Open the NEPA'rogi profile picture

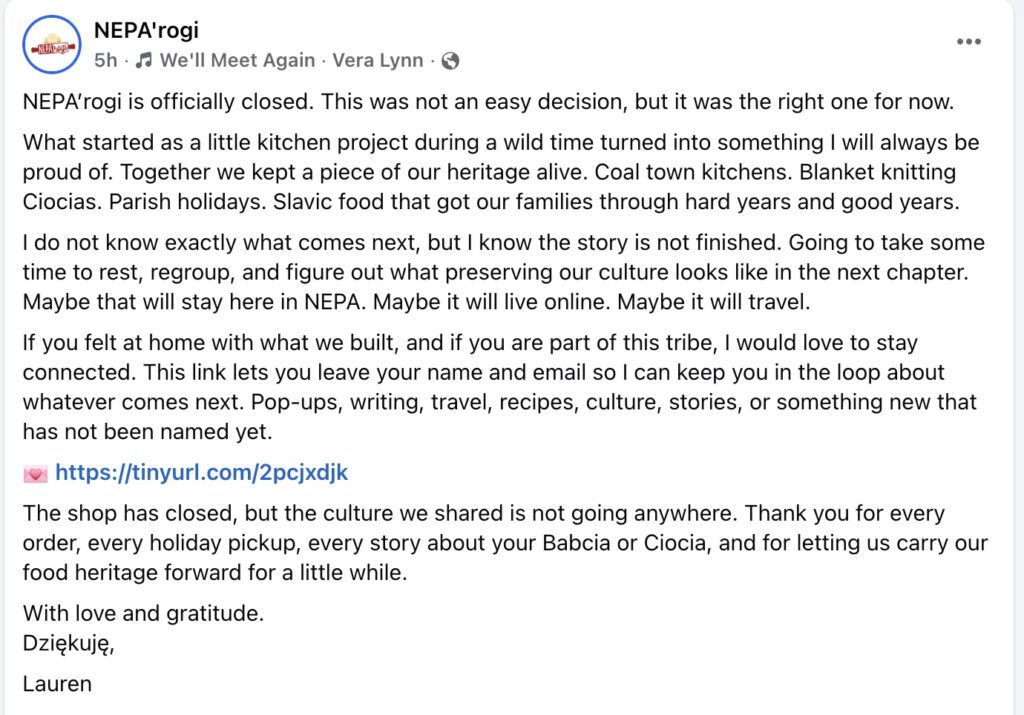(x=51, y=44)
